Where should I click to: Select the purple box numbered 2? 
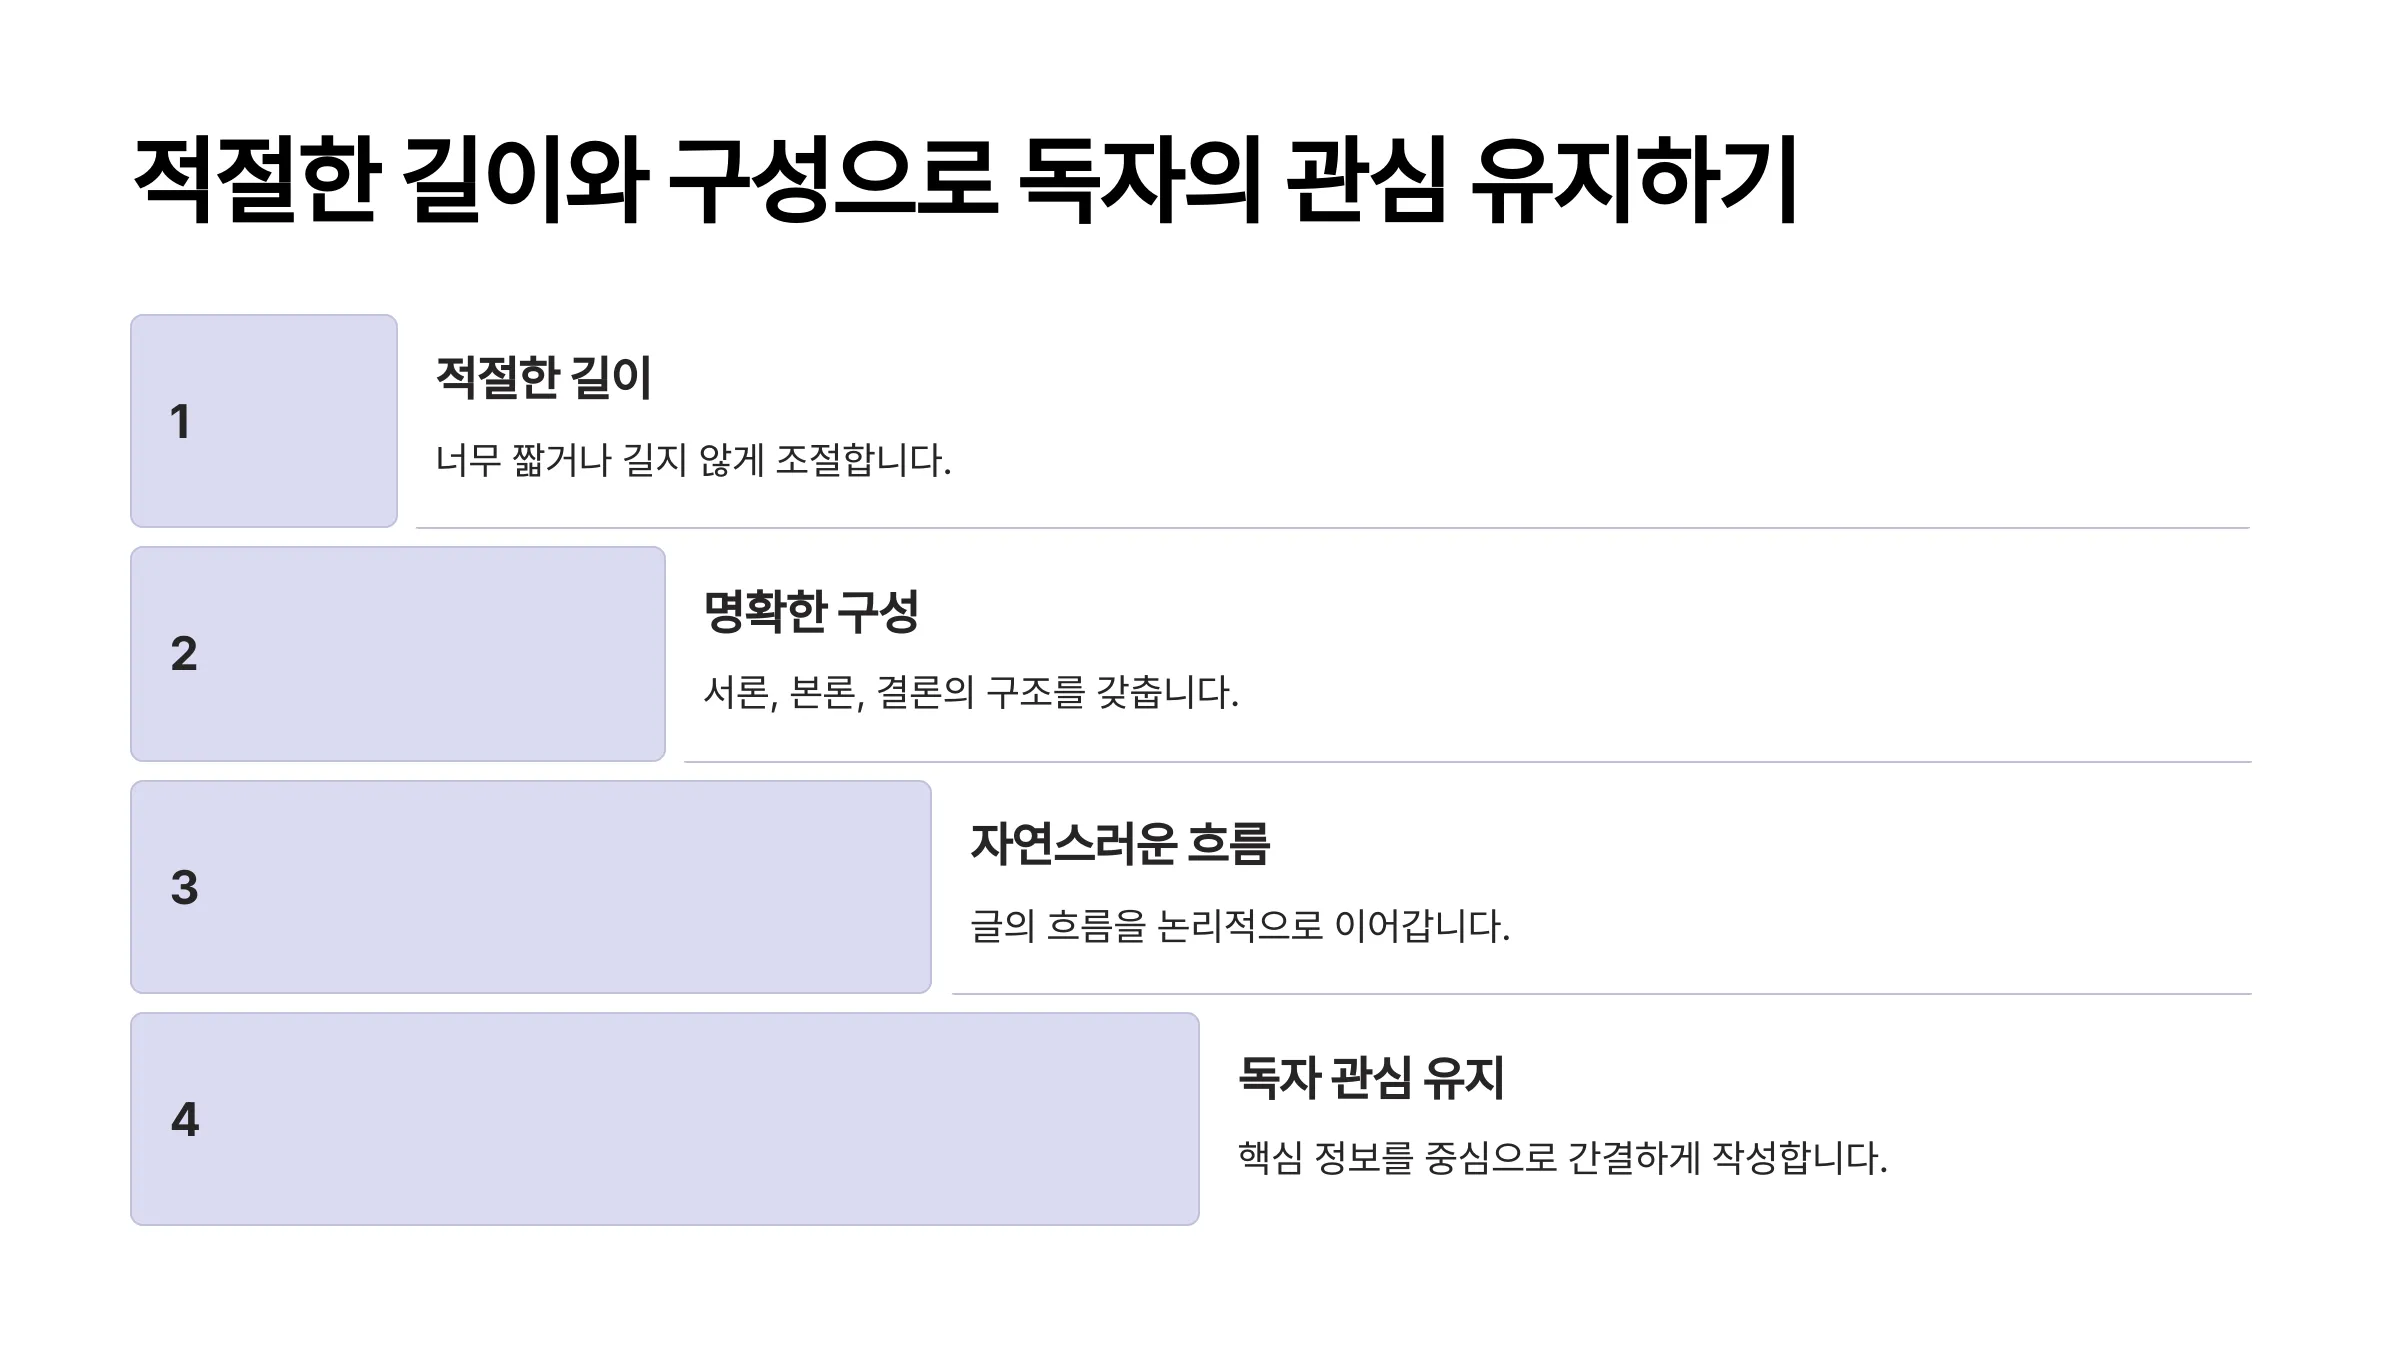pyautogui.click(x=398, y=654)
